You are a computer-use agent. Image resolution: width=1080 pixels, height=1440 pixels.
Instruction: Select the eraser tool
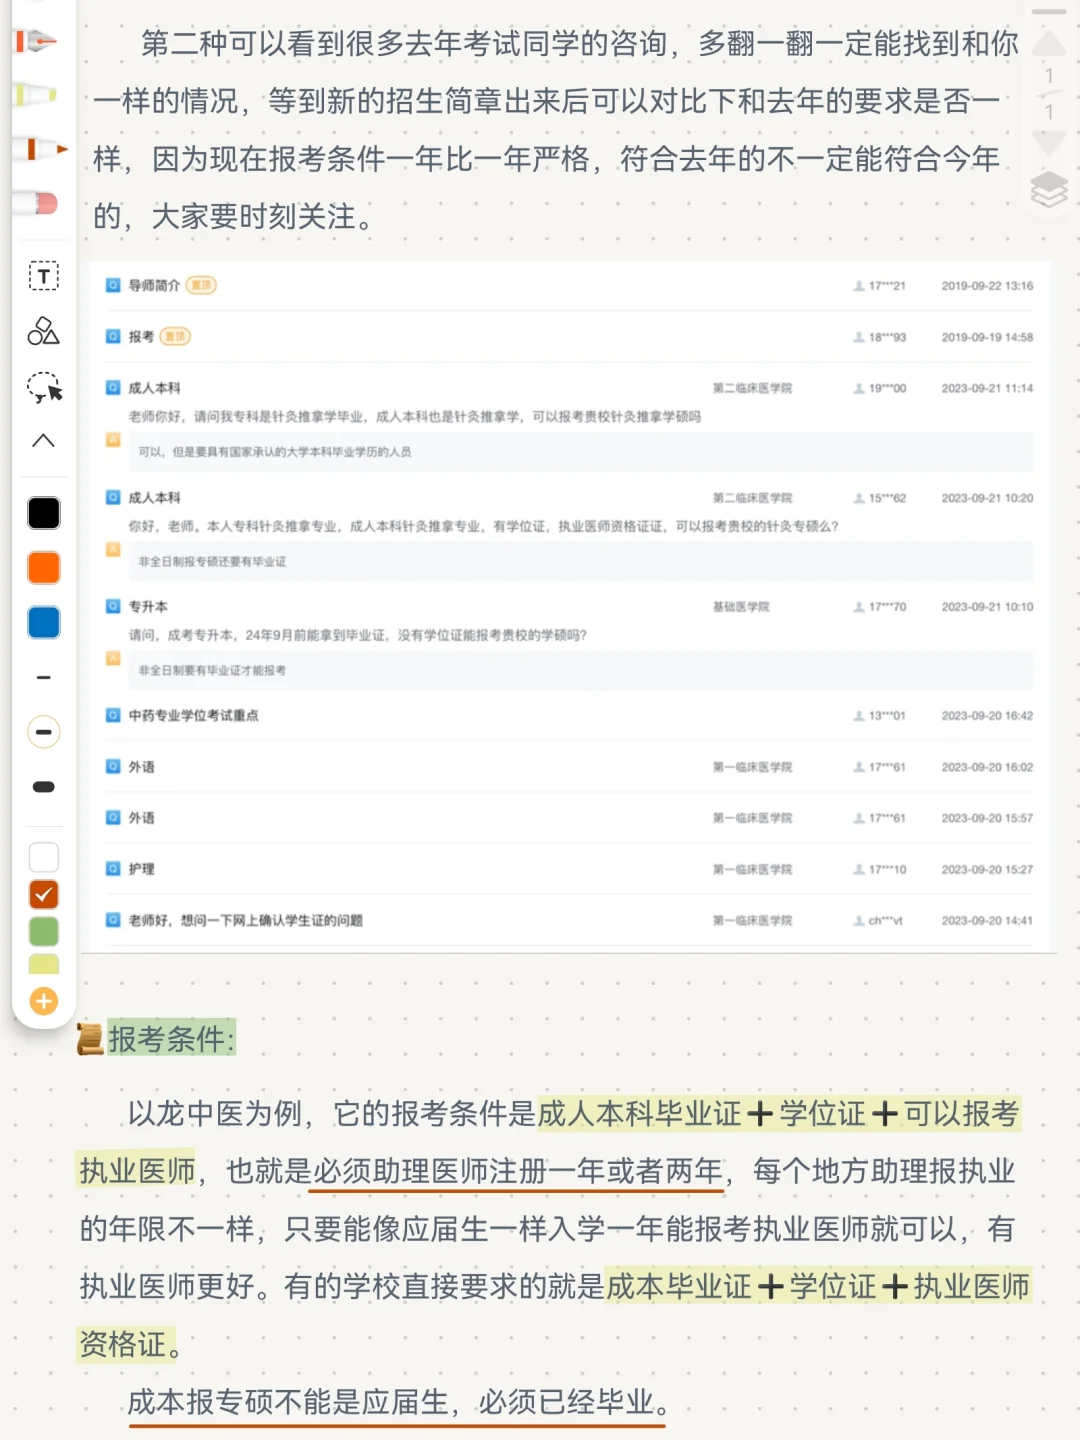(x=37, y=203)
